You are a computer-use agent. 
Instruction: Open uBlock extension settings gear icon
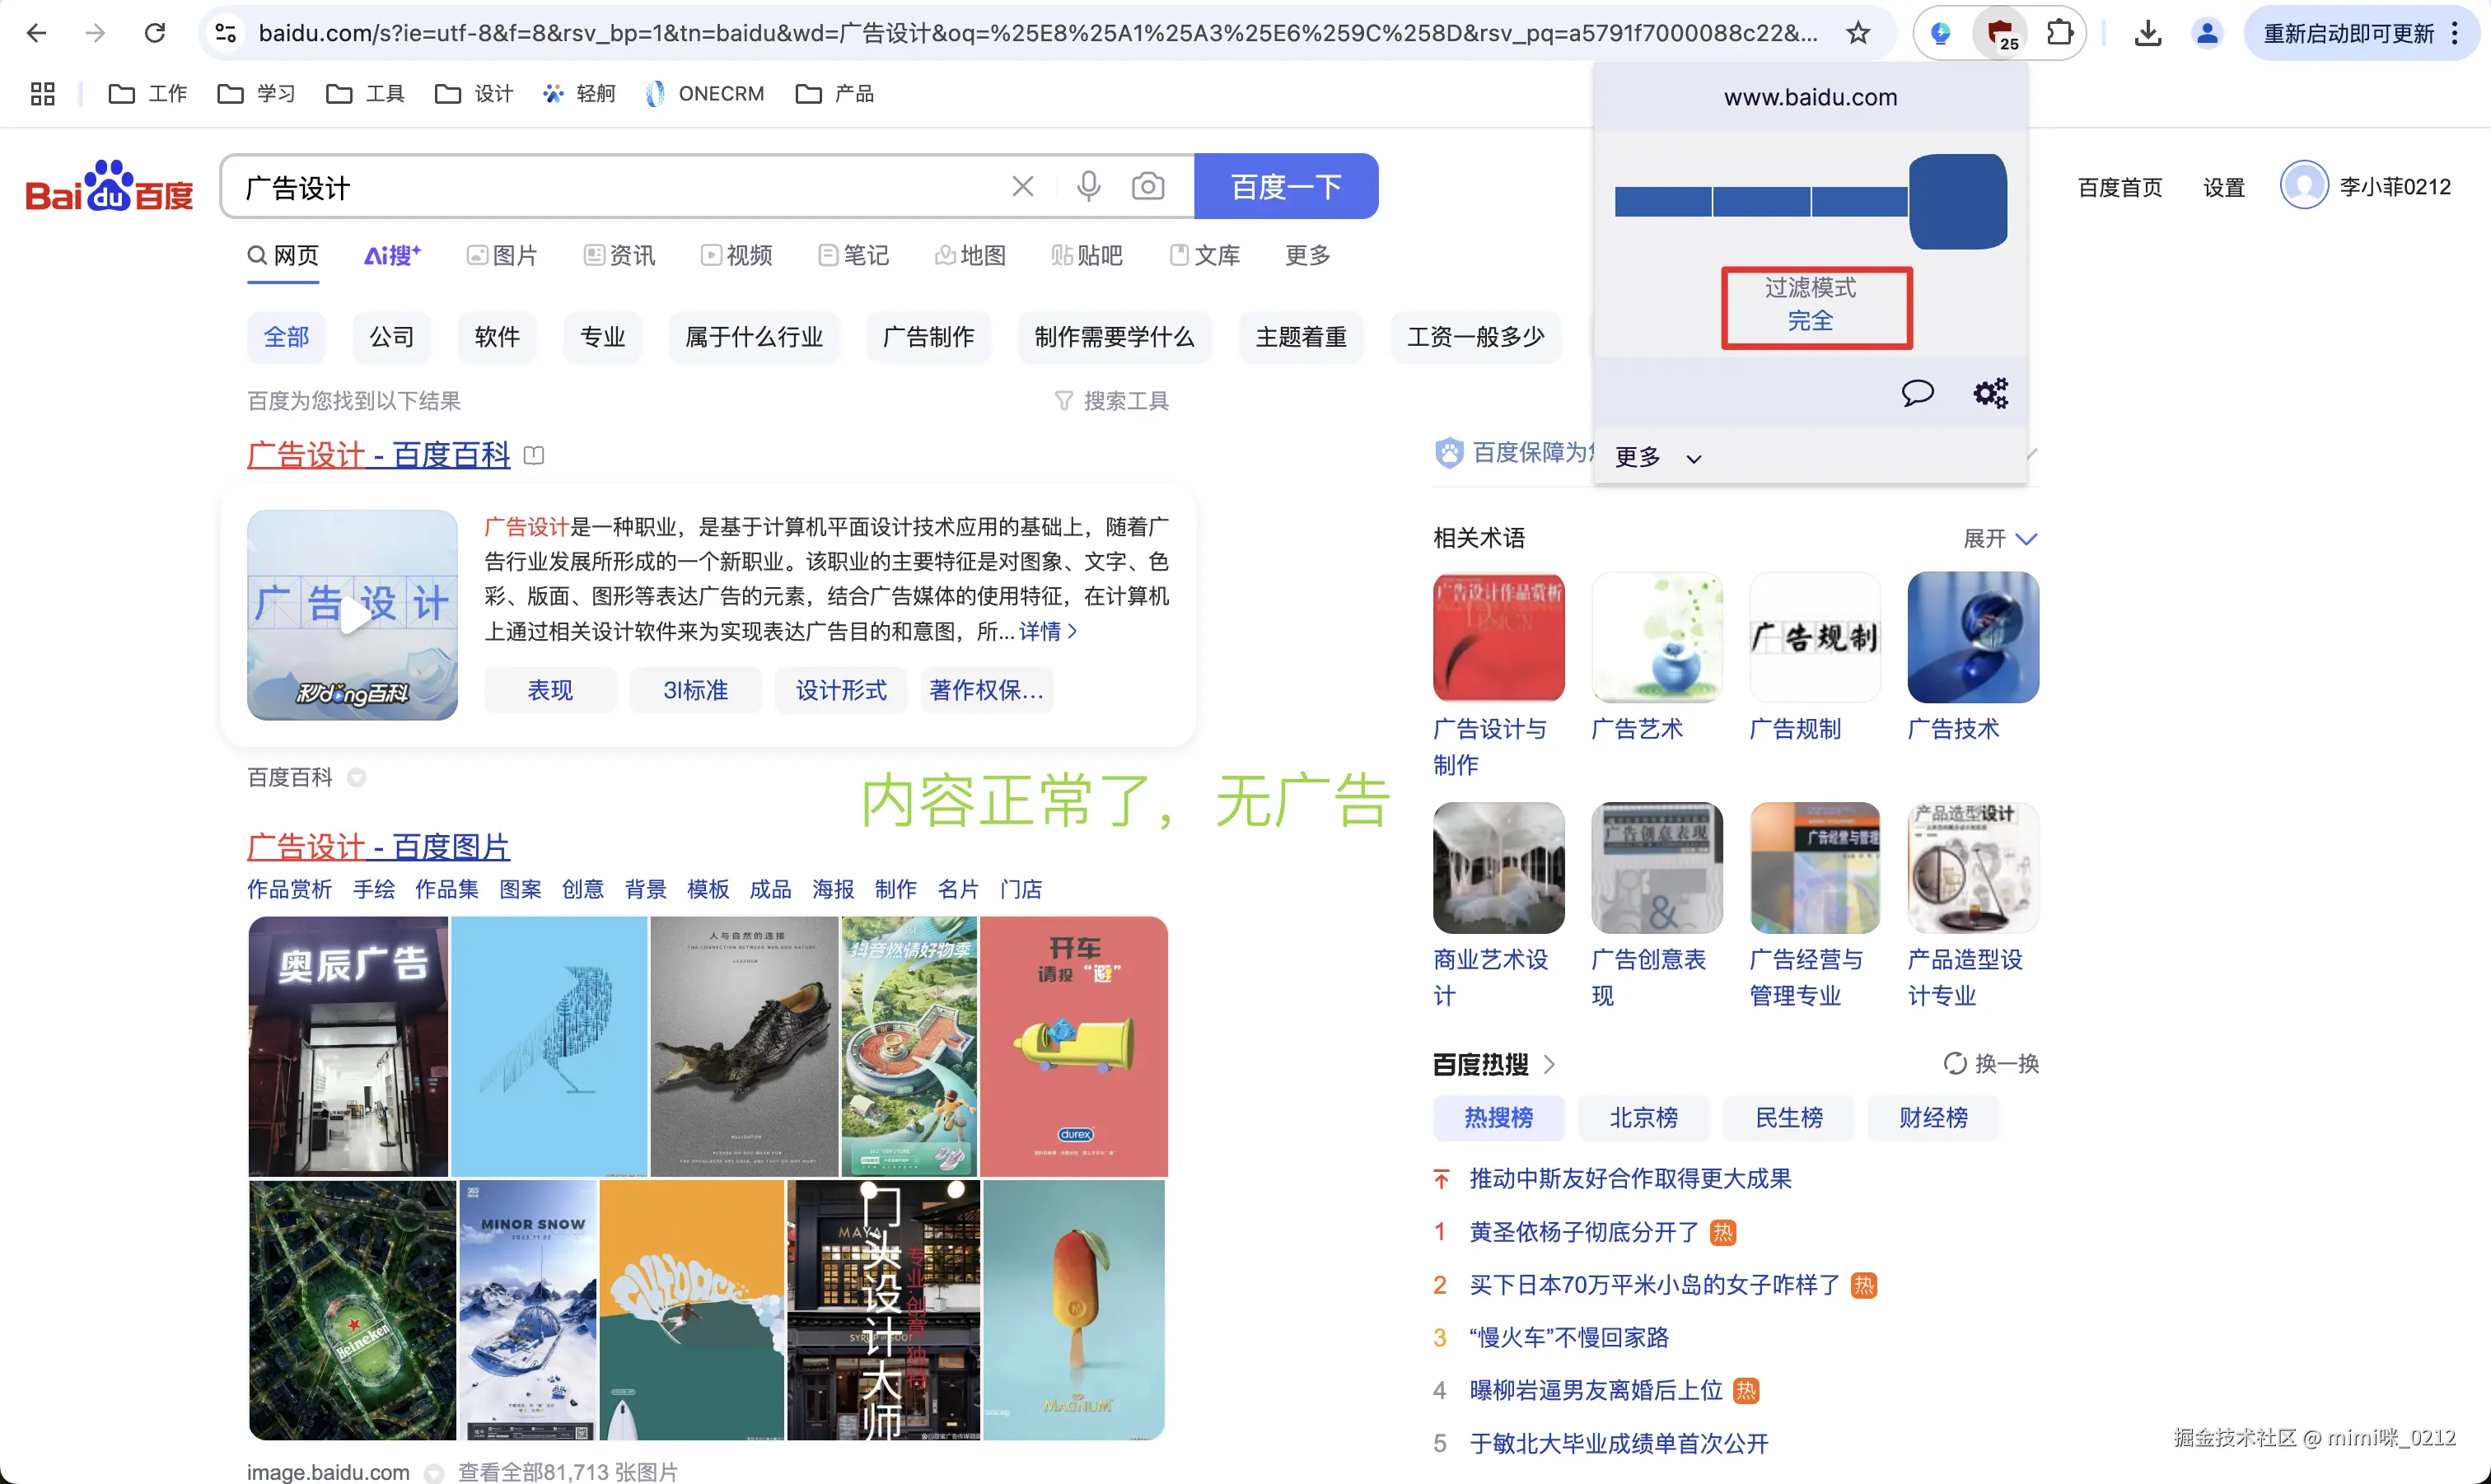(1989, 393)
